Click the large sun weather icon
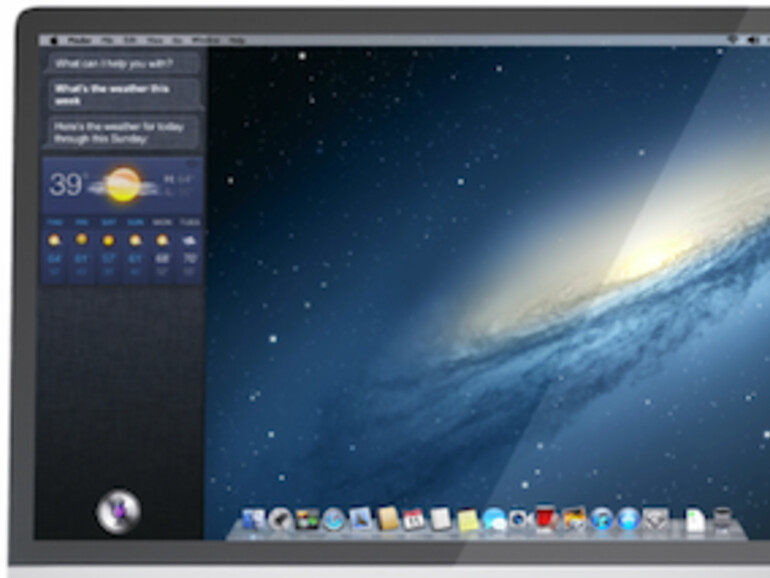 [123, 185]
